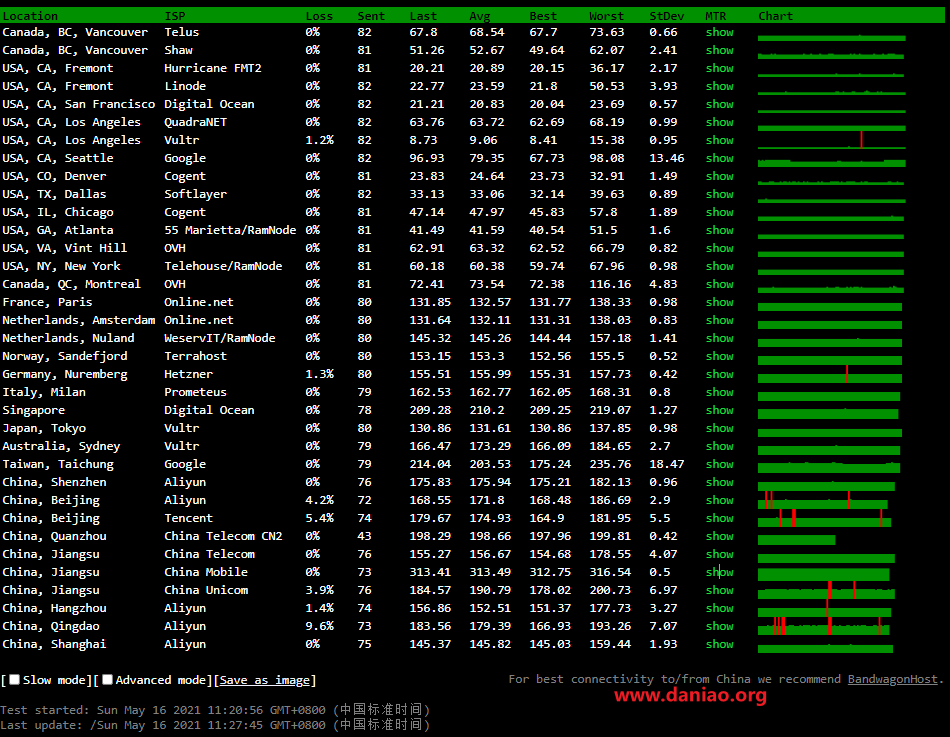Click the Loss column header
950x737 pixels.
pos(319,16)
